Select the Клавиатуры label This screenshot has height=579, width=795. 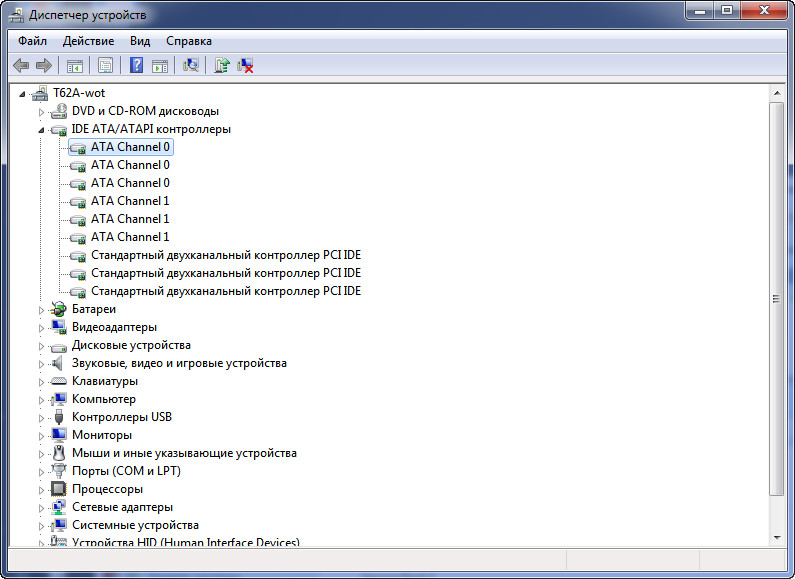click(x=105, y=381)
